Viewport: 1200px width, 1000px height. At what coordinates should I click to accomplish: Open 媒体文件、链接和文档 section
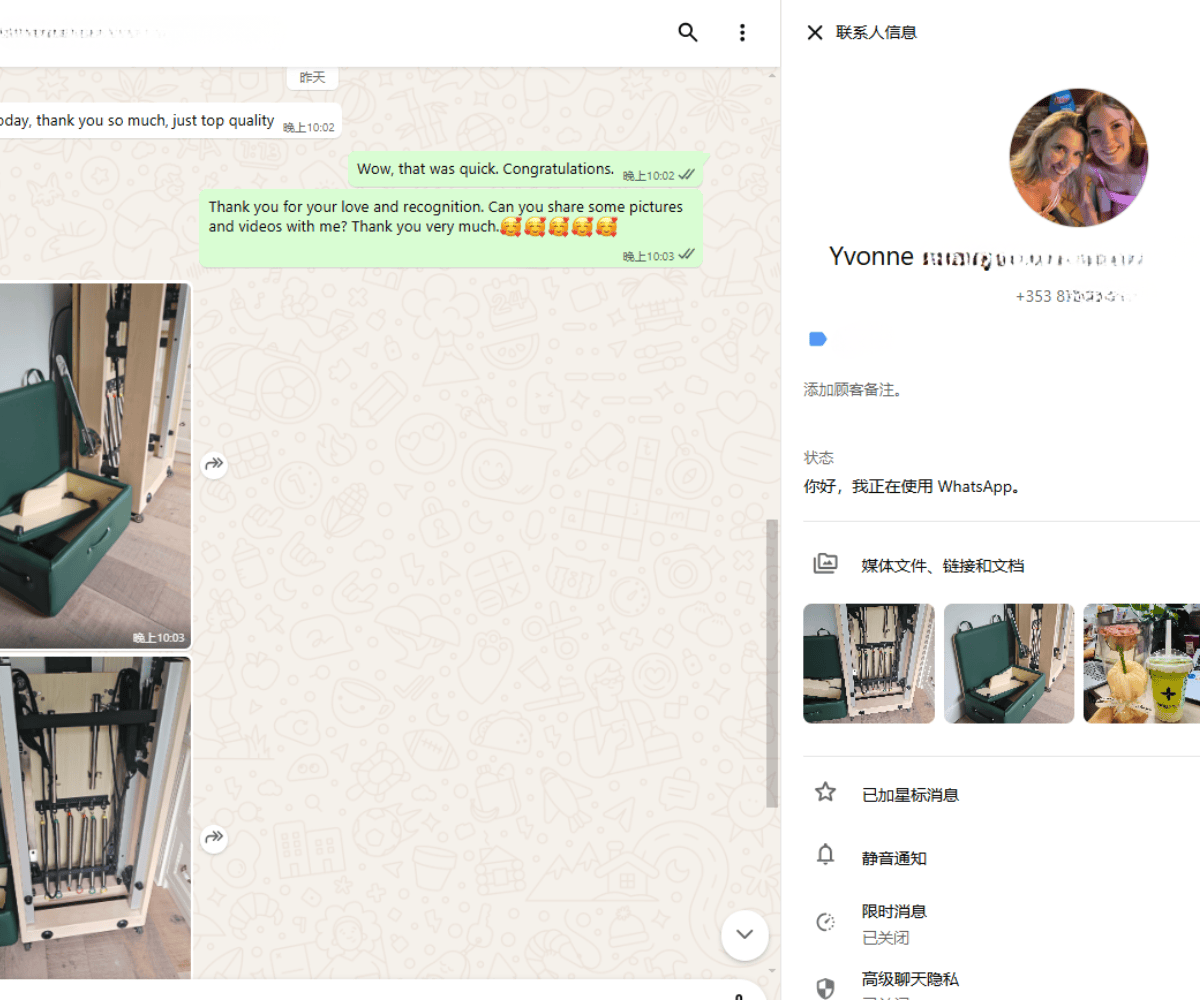pos(942,566)
